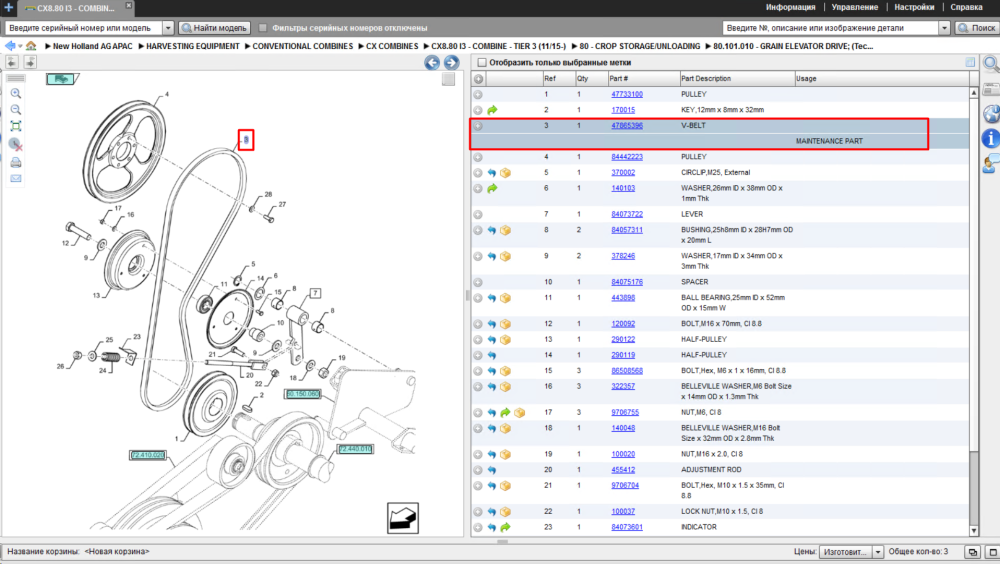Click the info icon on right sidebar
The width and height of the screenshot is (1000, 564).
990,138
